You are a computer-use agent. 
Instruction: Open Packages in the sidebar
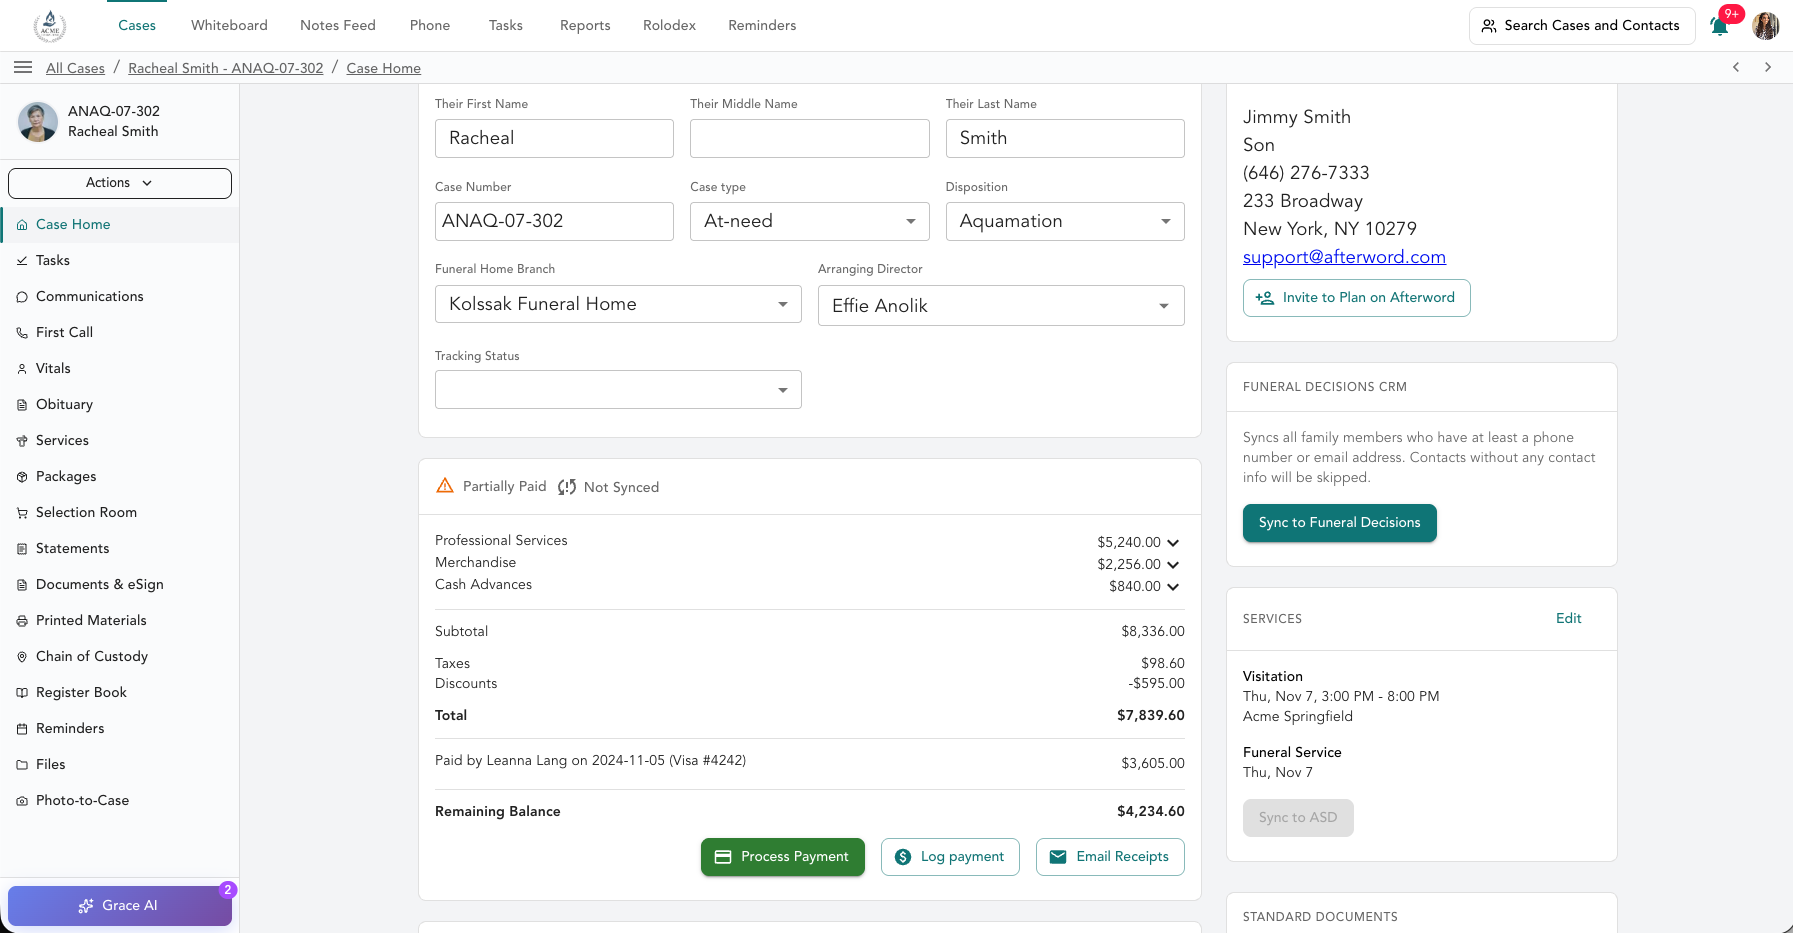(120, 476)
